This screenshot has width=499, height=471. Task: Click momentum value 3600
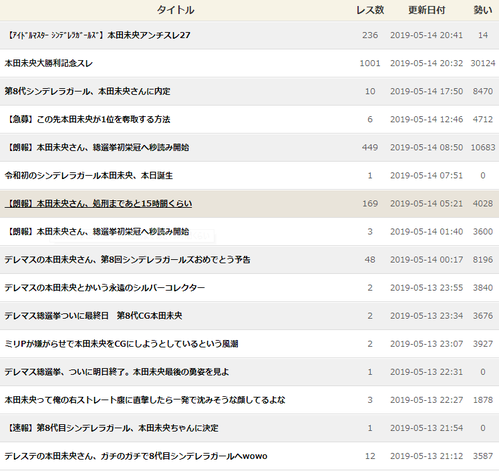(483, 231)
